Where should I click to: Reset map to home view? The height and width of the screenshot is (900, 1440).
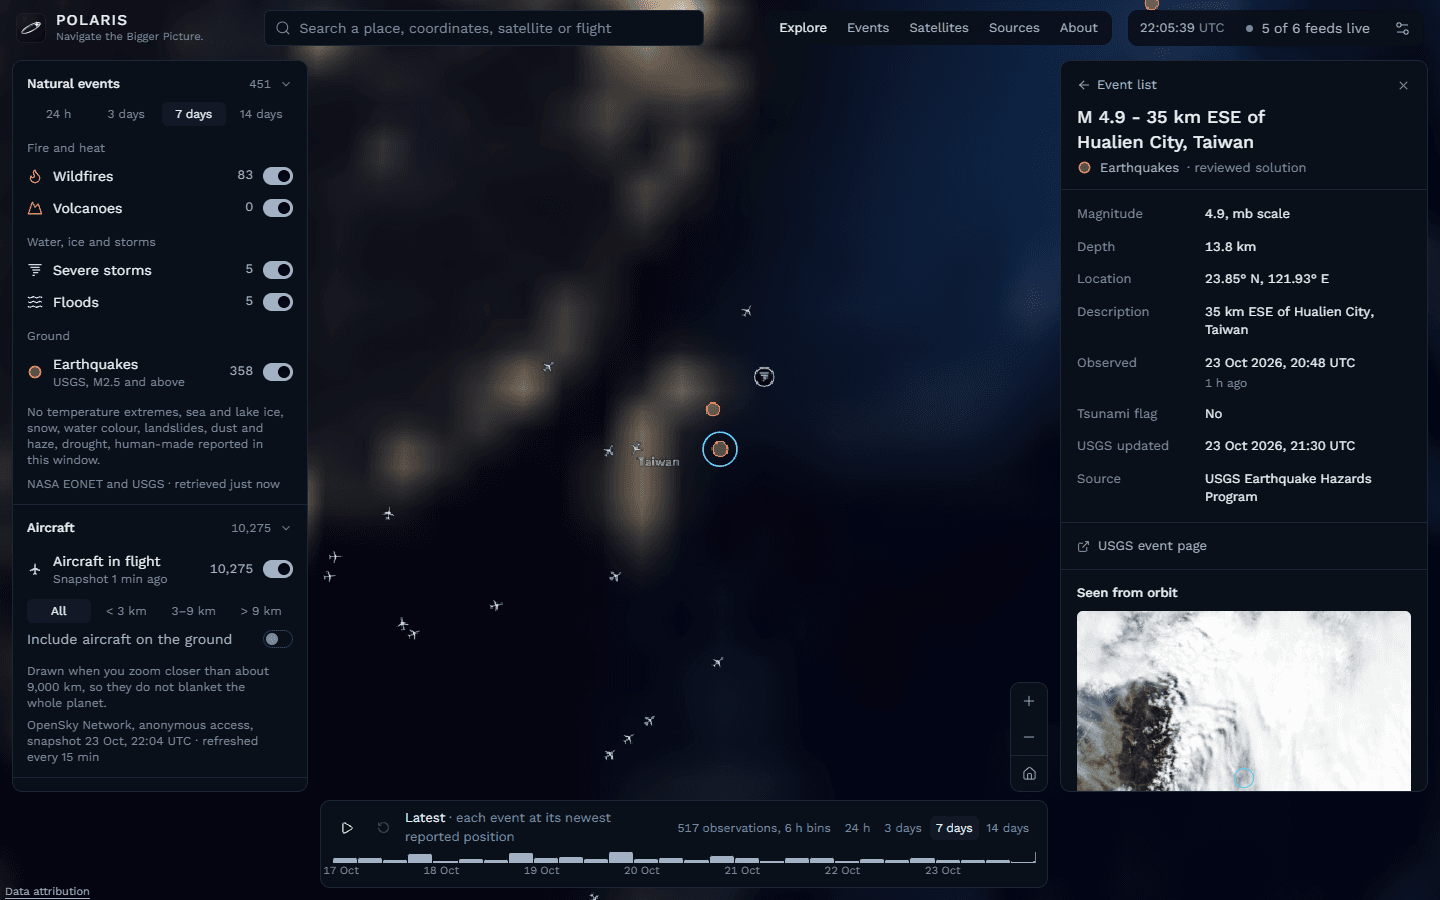pos(1029,773)
